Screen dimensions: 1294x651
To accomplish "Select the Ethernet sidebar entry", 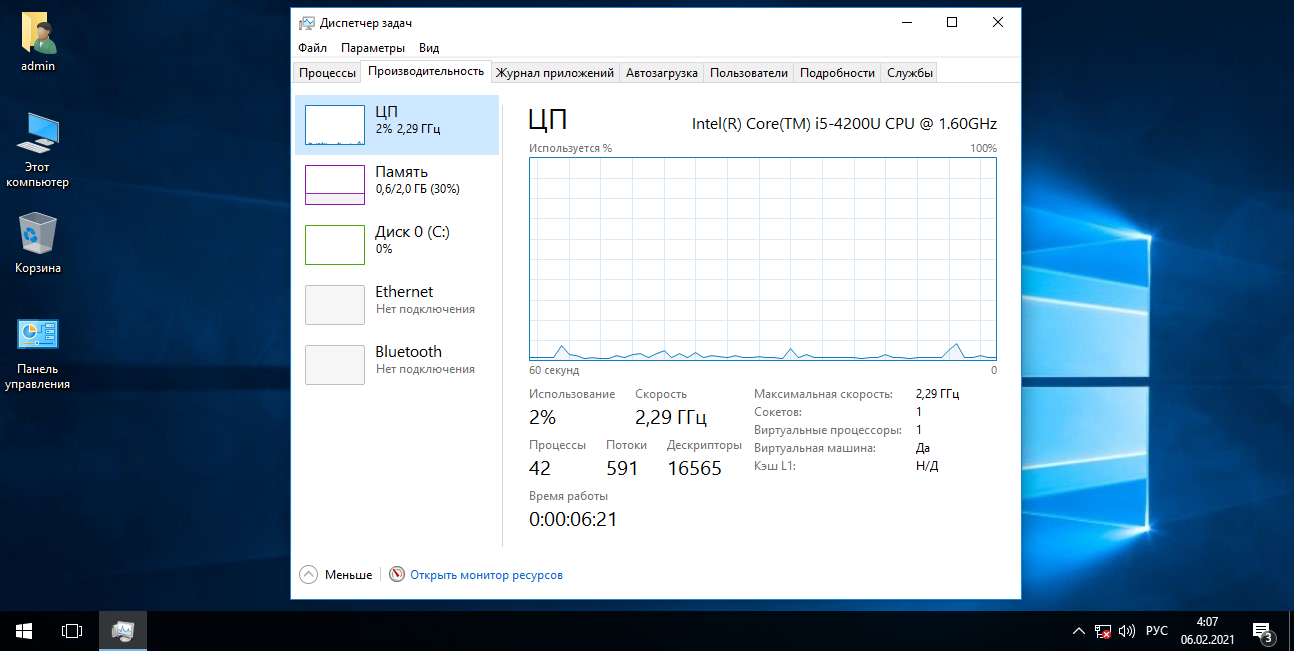I will pos(397,305).
